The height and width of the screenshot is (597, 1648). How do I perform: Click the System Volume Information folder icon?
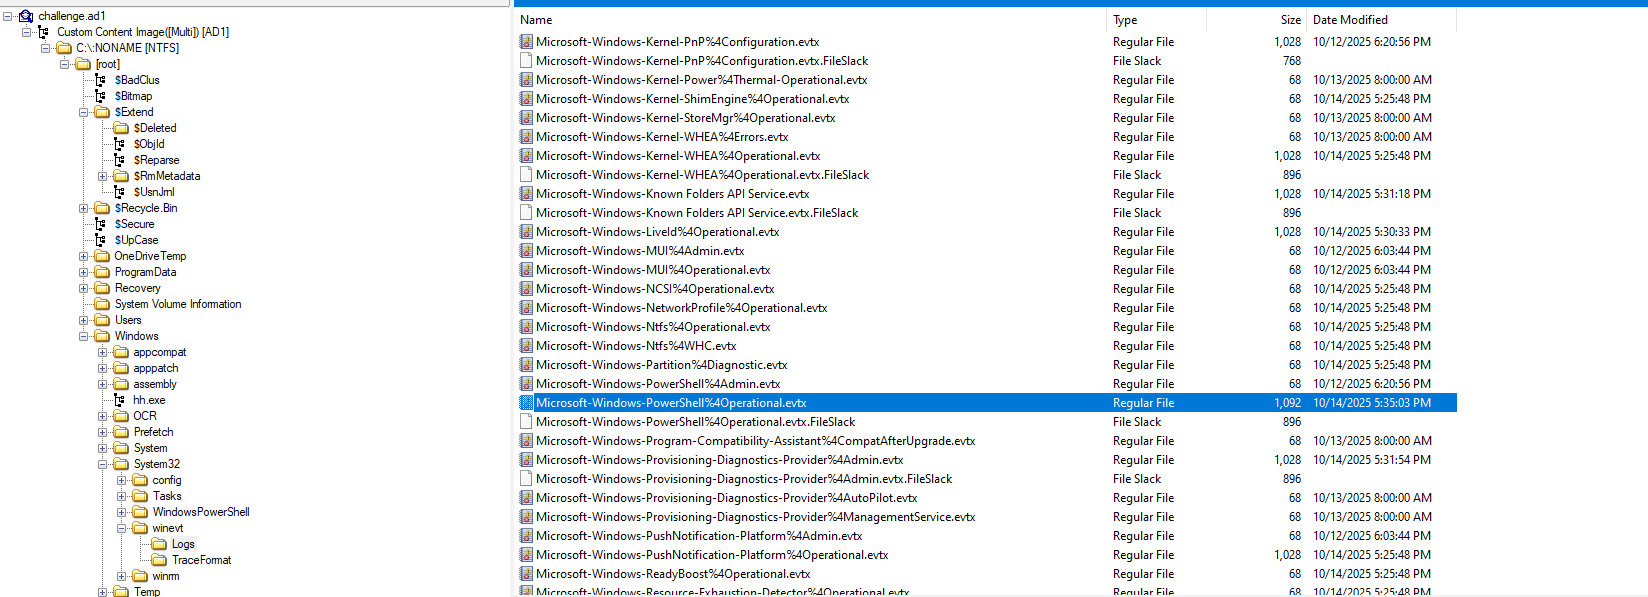[102, 304]
